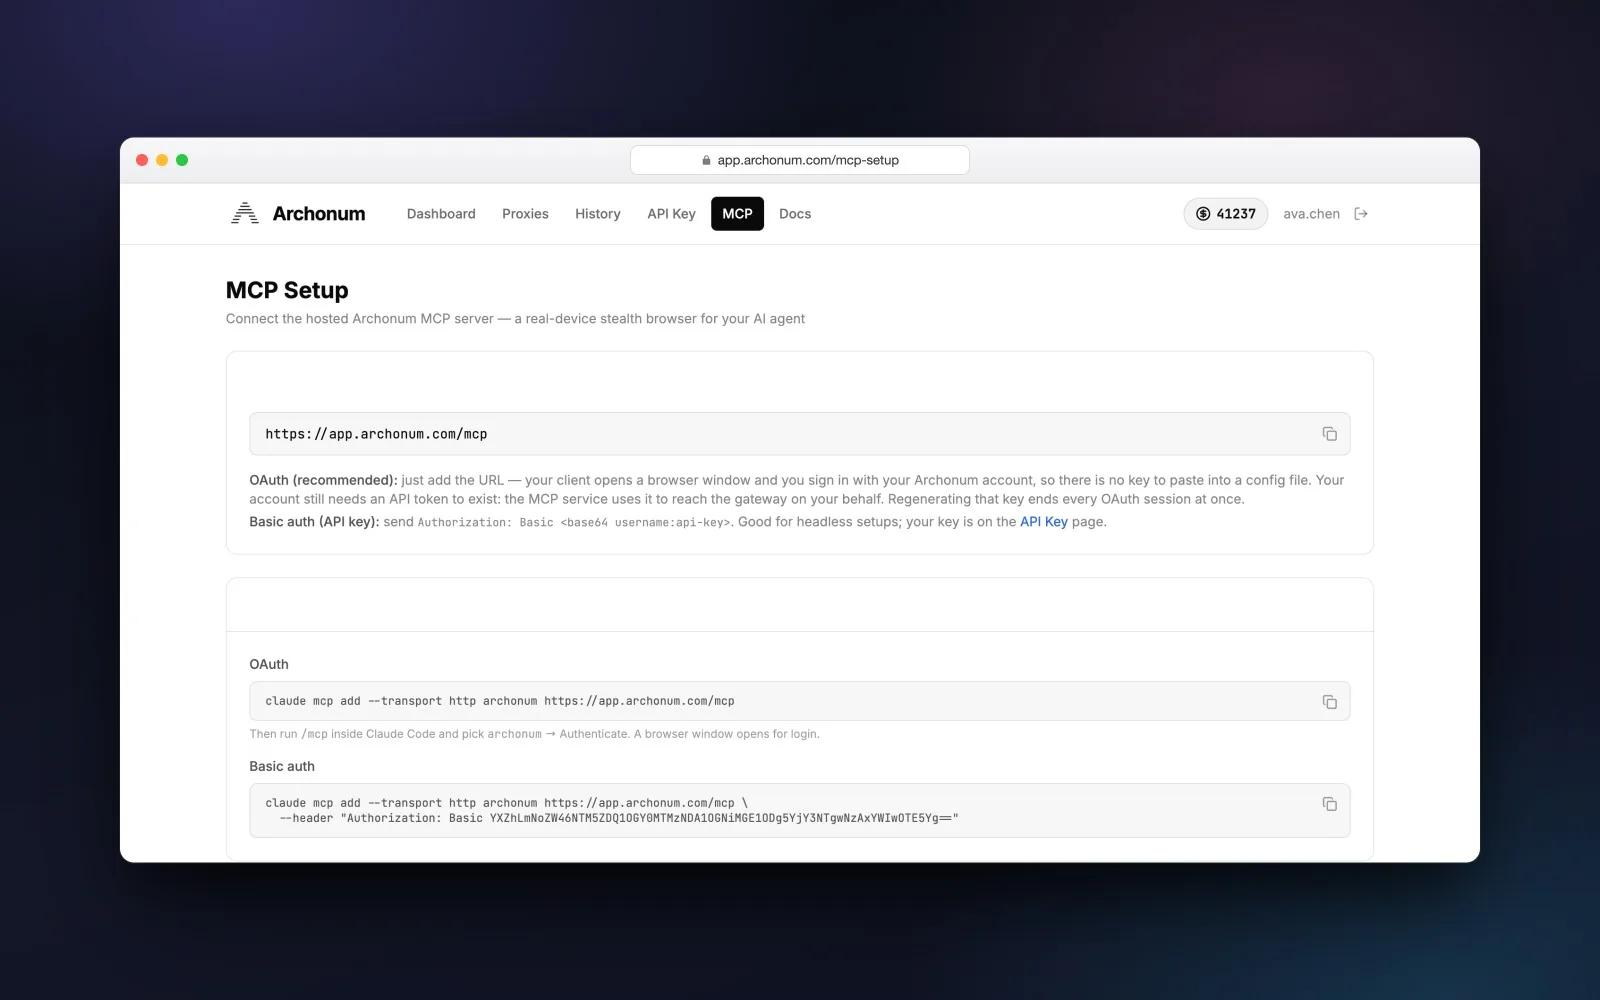Click the credits coin icon
This screenshot has height=1000, width=1600.
tap(1203, 214)
